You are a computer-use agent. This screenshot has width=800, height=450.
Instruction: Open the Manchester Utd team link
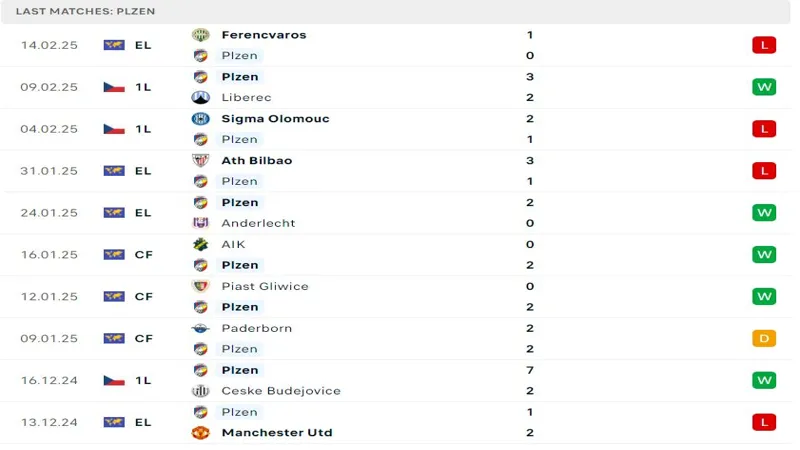[x=277, y=433]
